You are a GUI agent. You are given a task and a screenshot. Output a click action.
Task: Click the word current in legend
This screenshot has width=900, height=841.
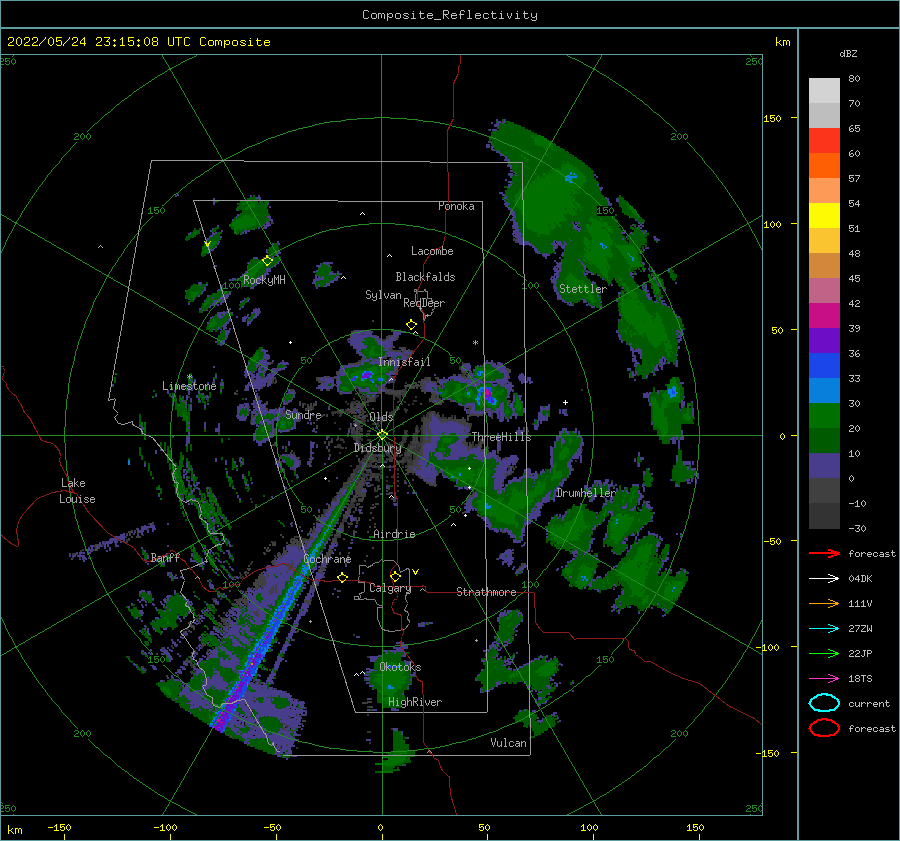(x=869, y=704)
